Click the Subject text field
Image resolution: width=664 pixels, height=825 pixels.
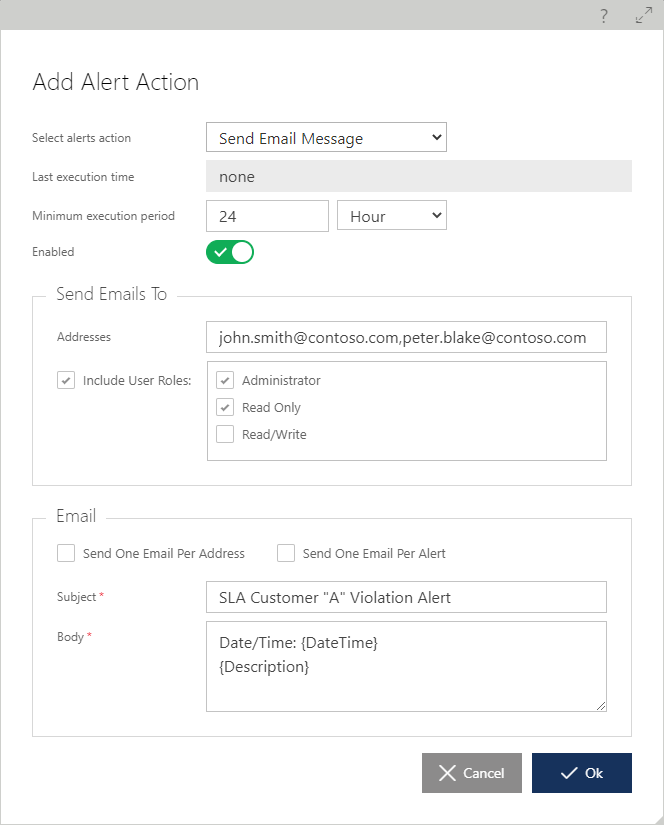click(406, 597)
